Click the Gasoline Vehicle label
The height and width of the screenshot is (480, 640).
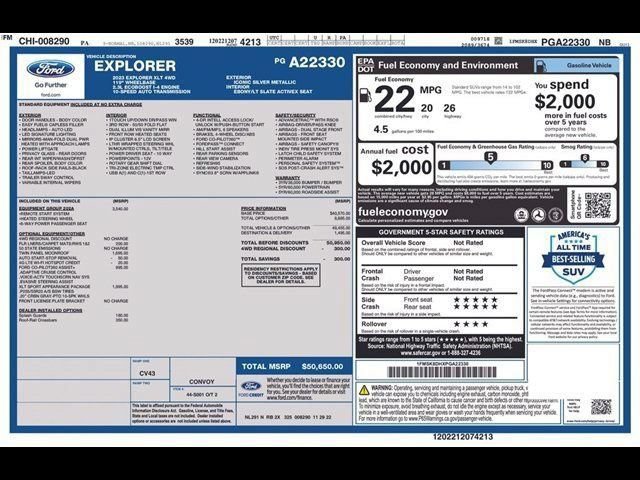point(589,65)
